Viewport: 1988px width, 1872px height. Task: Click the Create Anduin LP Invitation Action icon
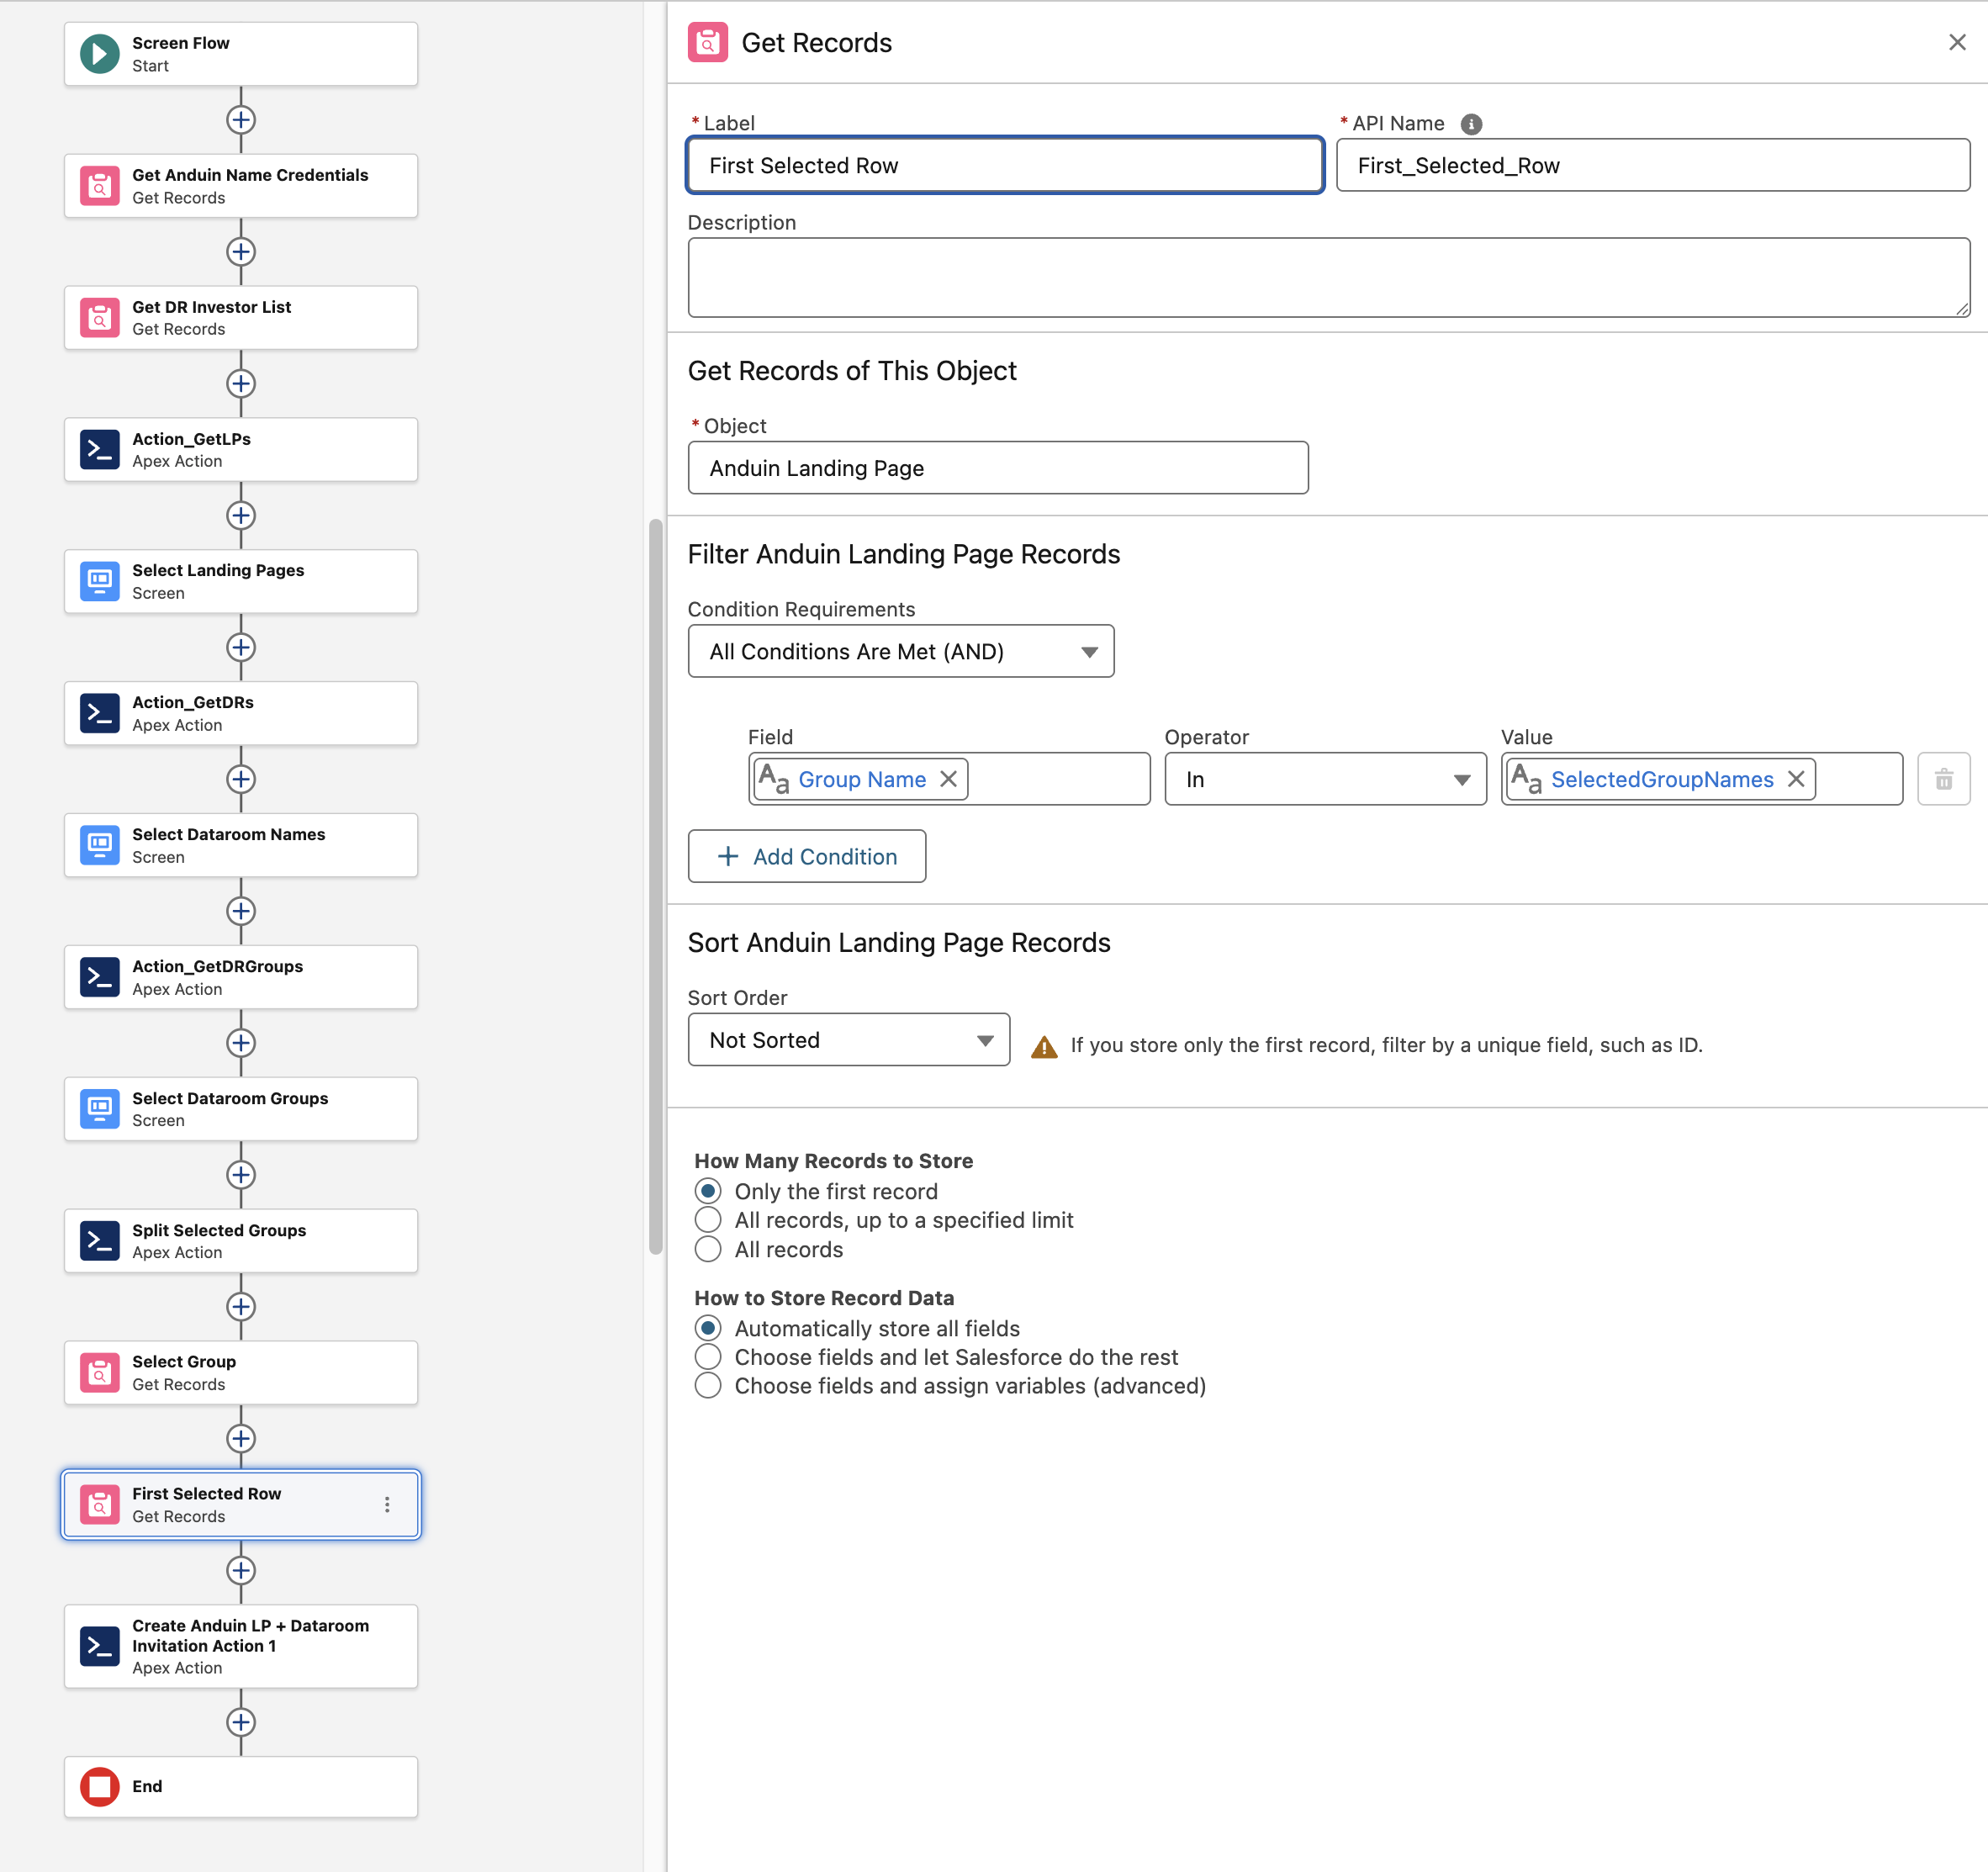point(100,1646)
